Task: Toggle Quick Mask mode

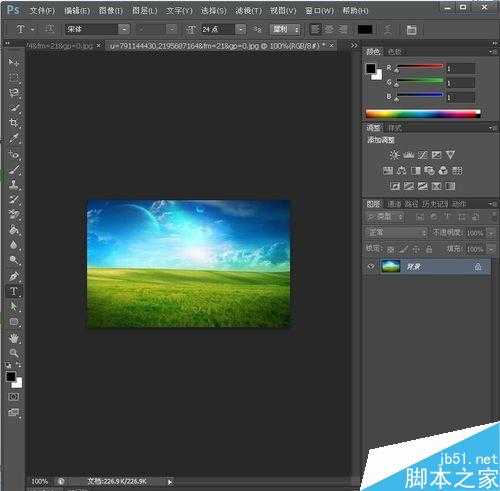Action: [x=14, y=397]
